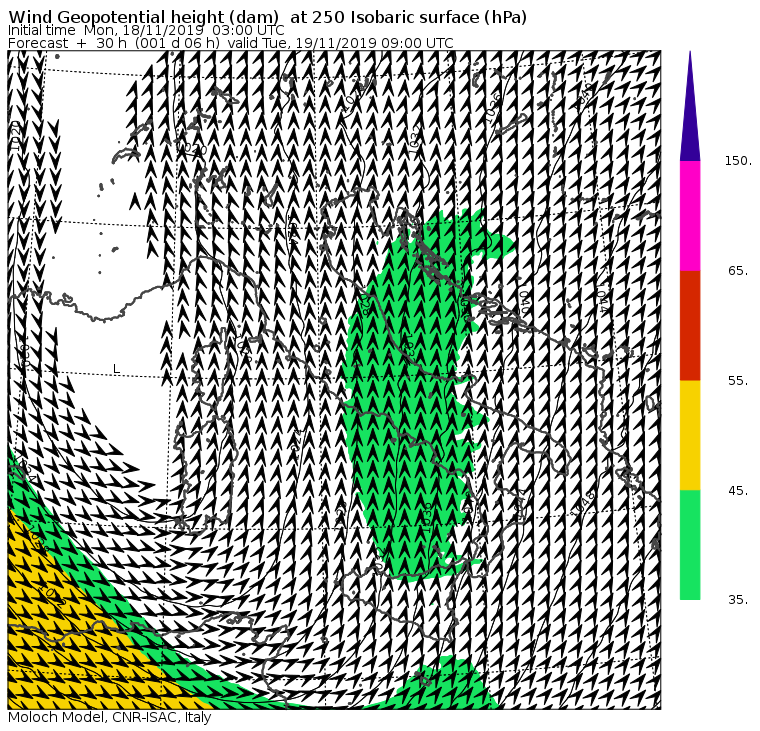Viewport: 760px width, 731px height.
Task: Click the legend value label '150.'
Action: click(738, 160)
